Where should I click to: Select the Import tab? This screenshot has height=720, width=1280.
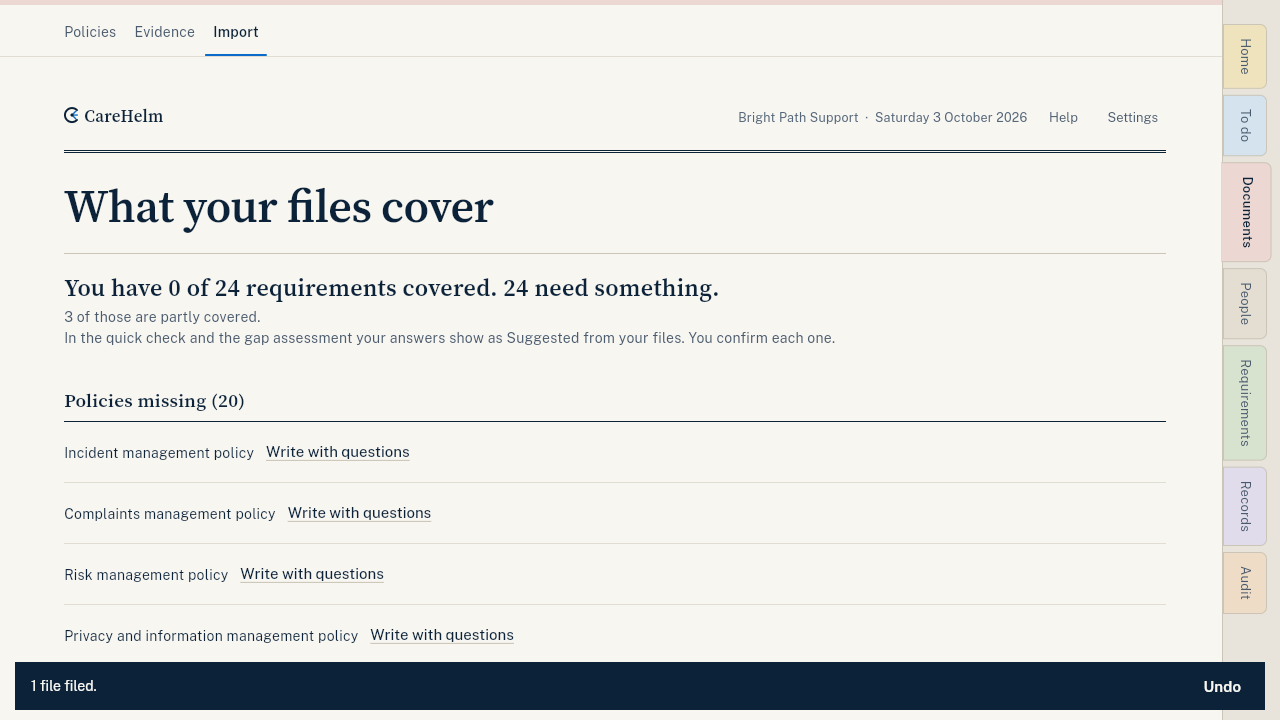pyautogui.click(x=236, y=32)
